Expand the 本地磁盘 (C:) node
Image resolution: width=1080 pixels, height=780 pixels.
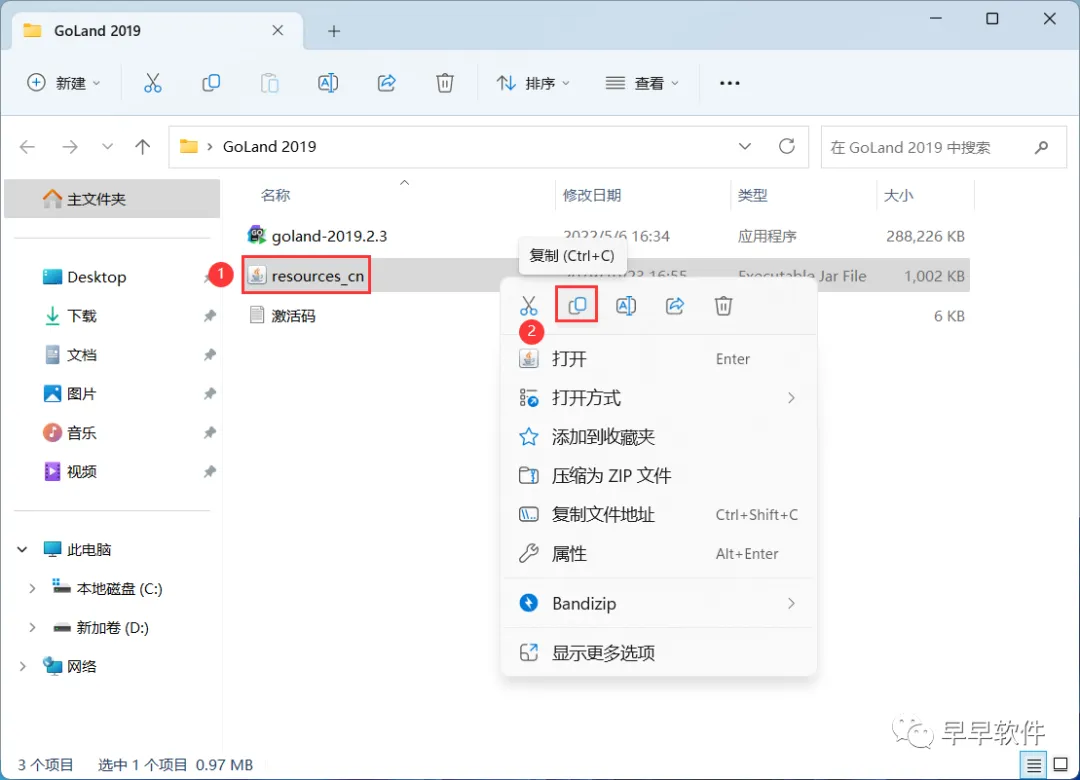point(32,588)
